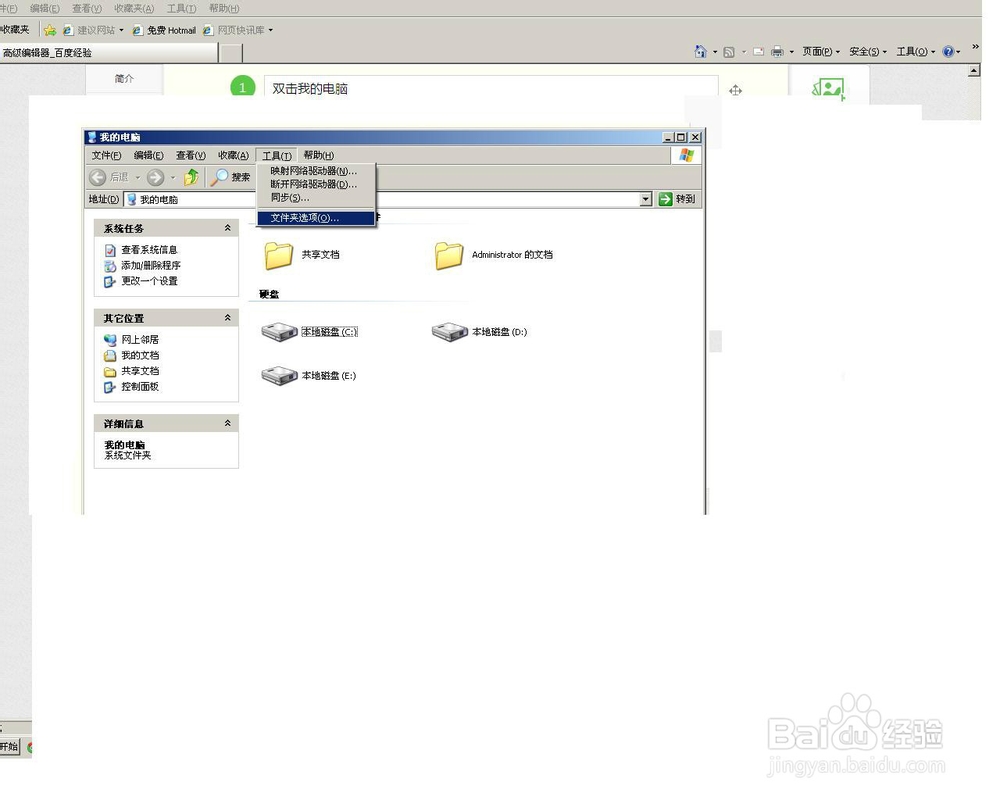The height and width of the screenshot is (800, 1000).
Task: Click the move handle icon beside step 1
Action: 735,91
